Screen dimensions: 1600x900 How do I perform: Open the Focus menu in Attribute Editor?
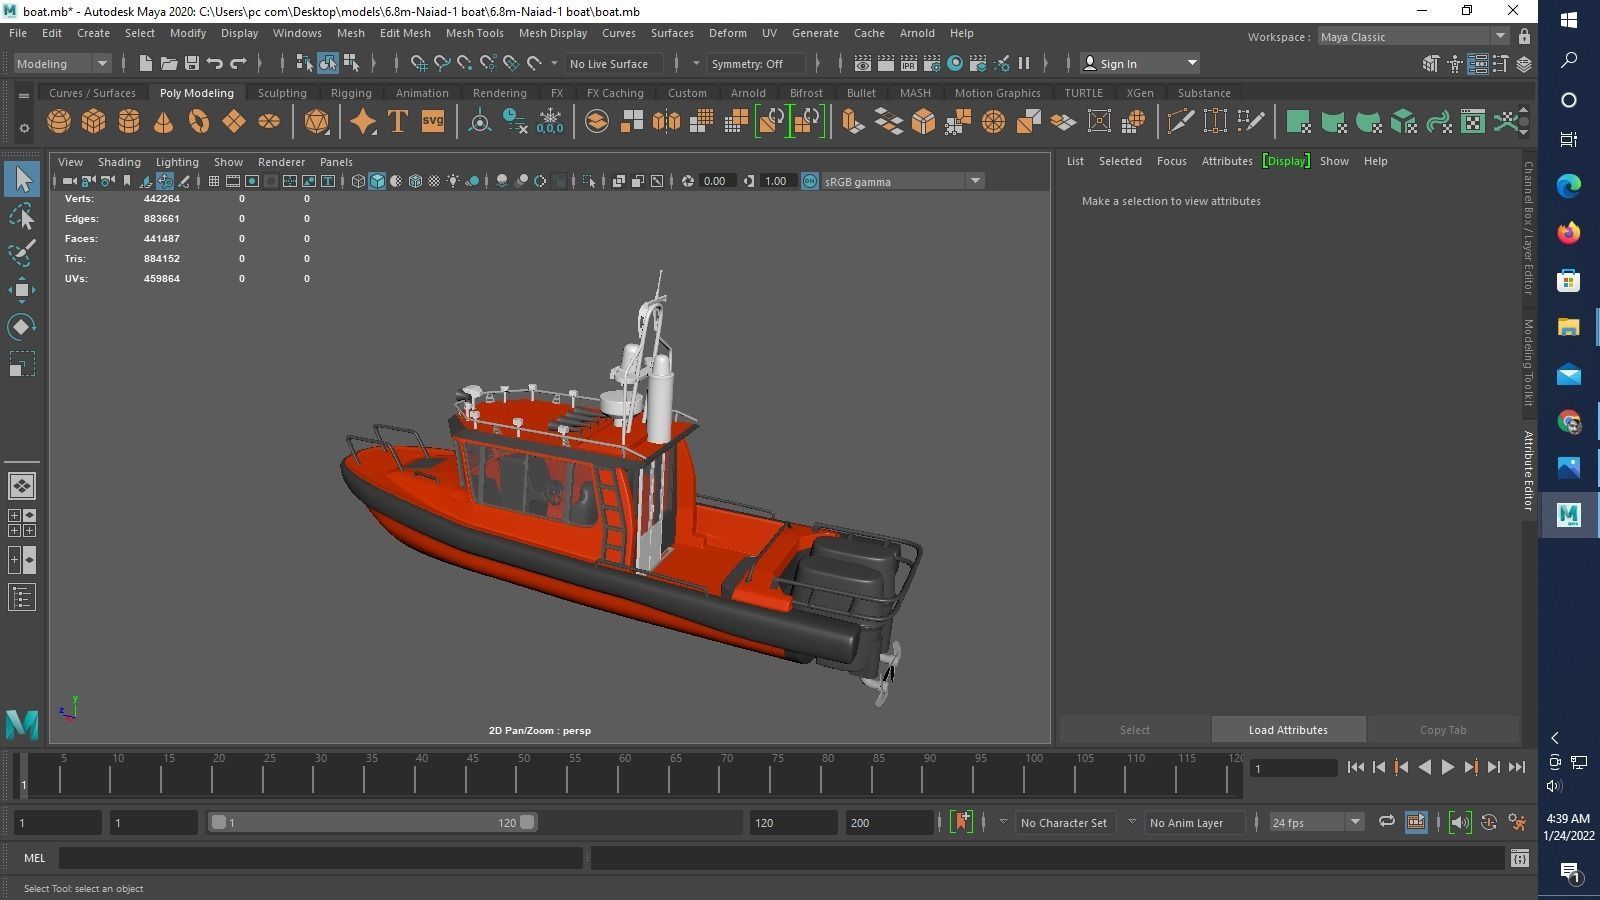[1171, 161]
